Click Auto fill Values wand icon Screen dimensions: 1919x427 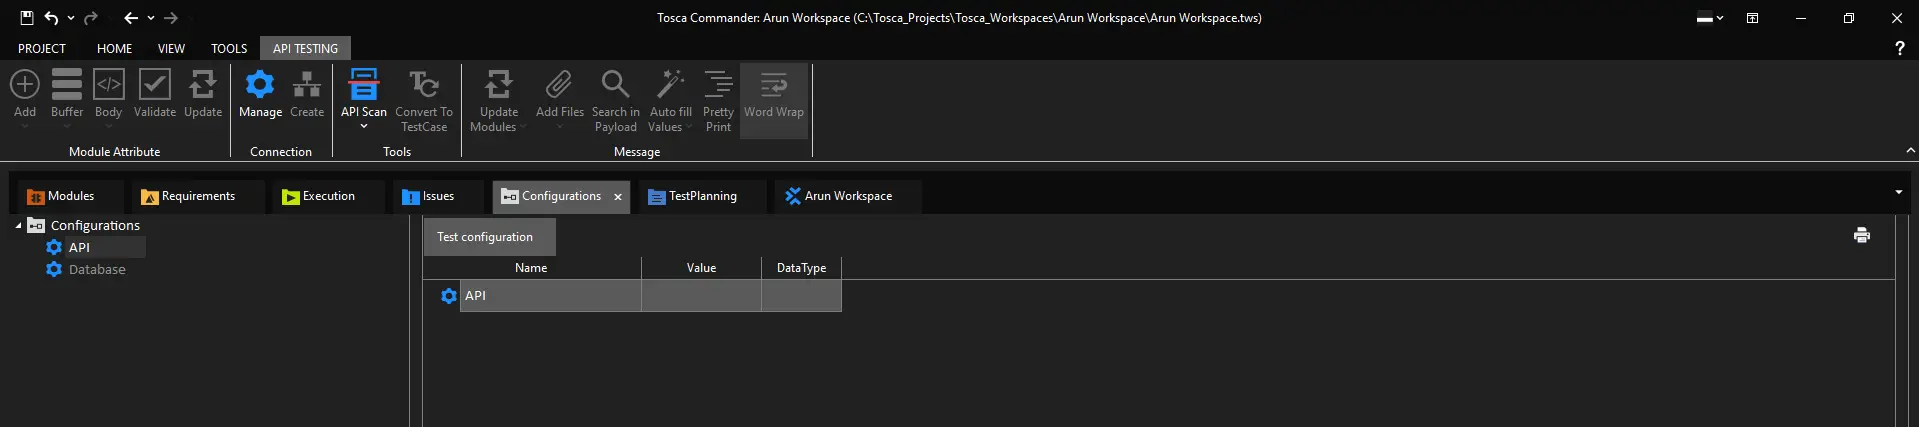pos(670,85)
